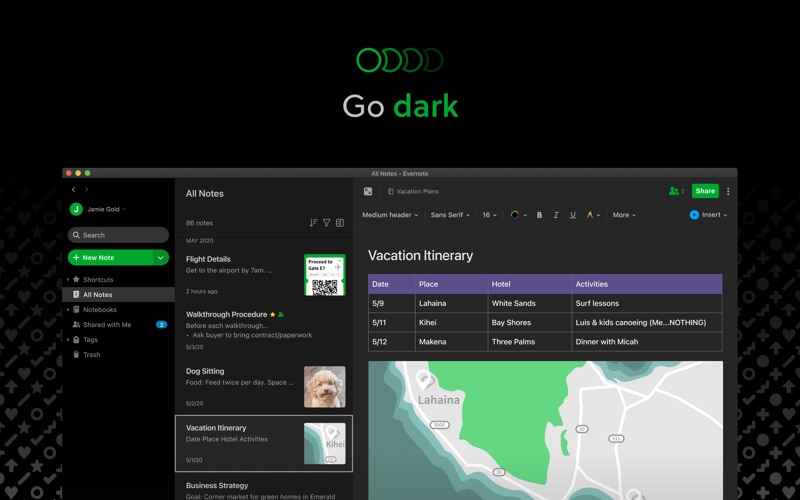Click the yellow star on Walkthrough Procedure
The height and width of the screenshot is (500, 800).
272,314
